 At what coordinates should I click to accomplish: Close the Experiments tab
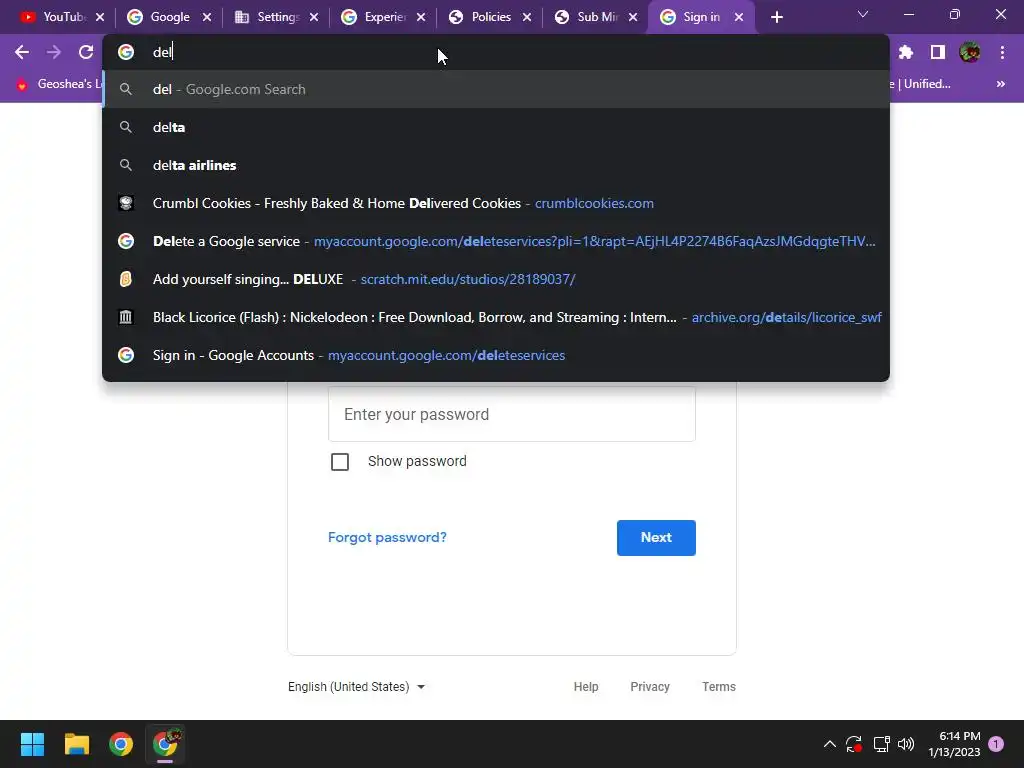421,17
